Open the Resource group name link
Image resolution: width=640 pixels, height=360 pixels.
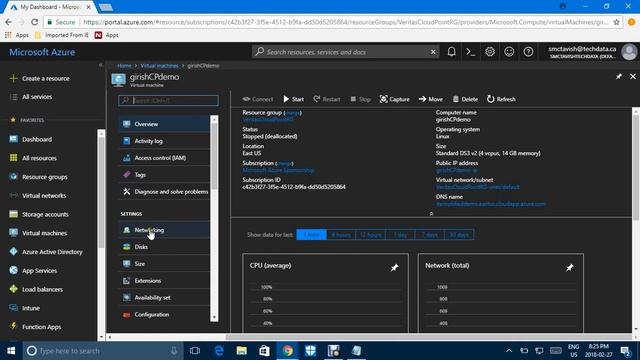coord(268,120)
